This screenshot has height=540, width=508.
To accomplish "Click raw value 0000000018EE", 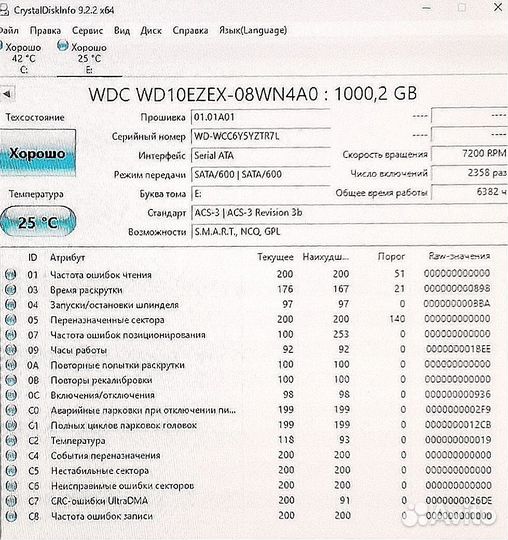I will coord(458,349).
